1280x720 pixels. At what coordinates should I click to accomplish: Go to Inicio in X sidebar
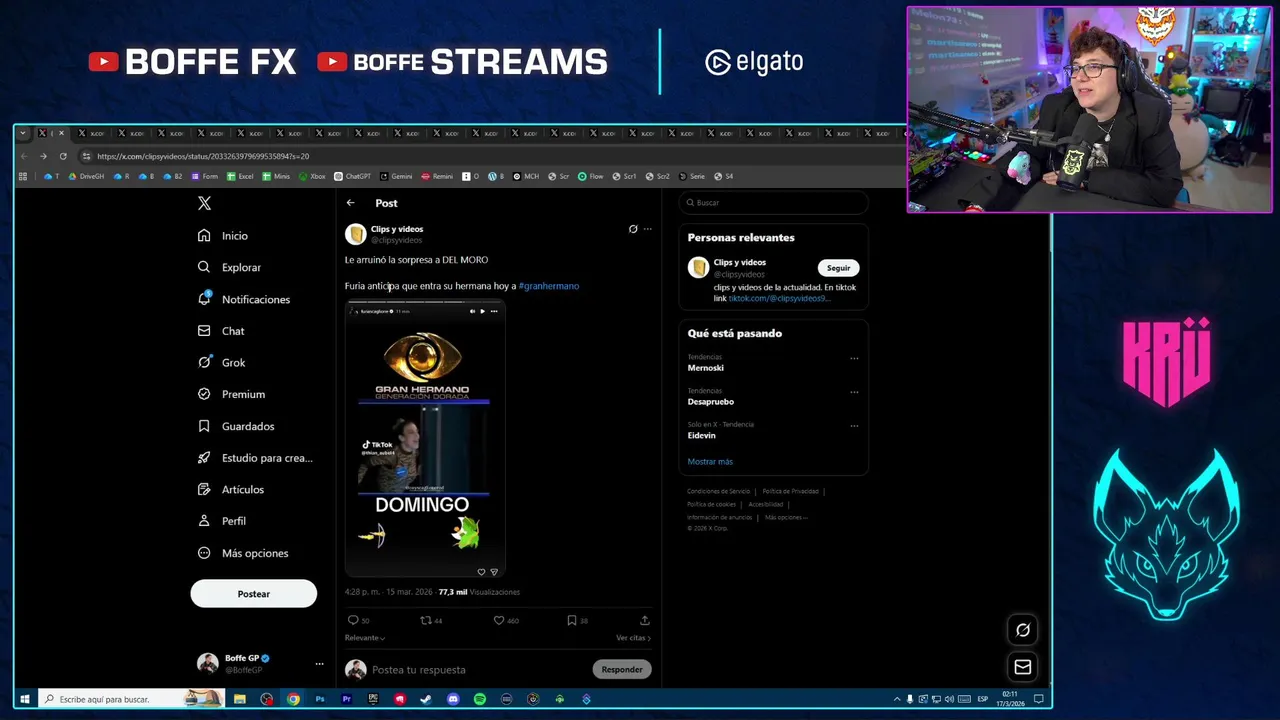(x=223, y=236)
